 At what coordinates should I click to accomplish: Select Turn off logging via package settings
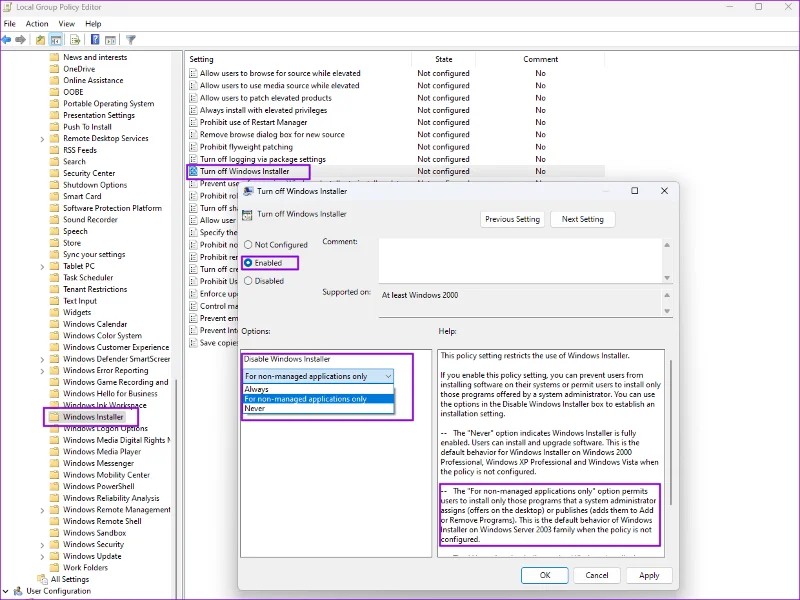click(x=262, y=159)
